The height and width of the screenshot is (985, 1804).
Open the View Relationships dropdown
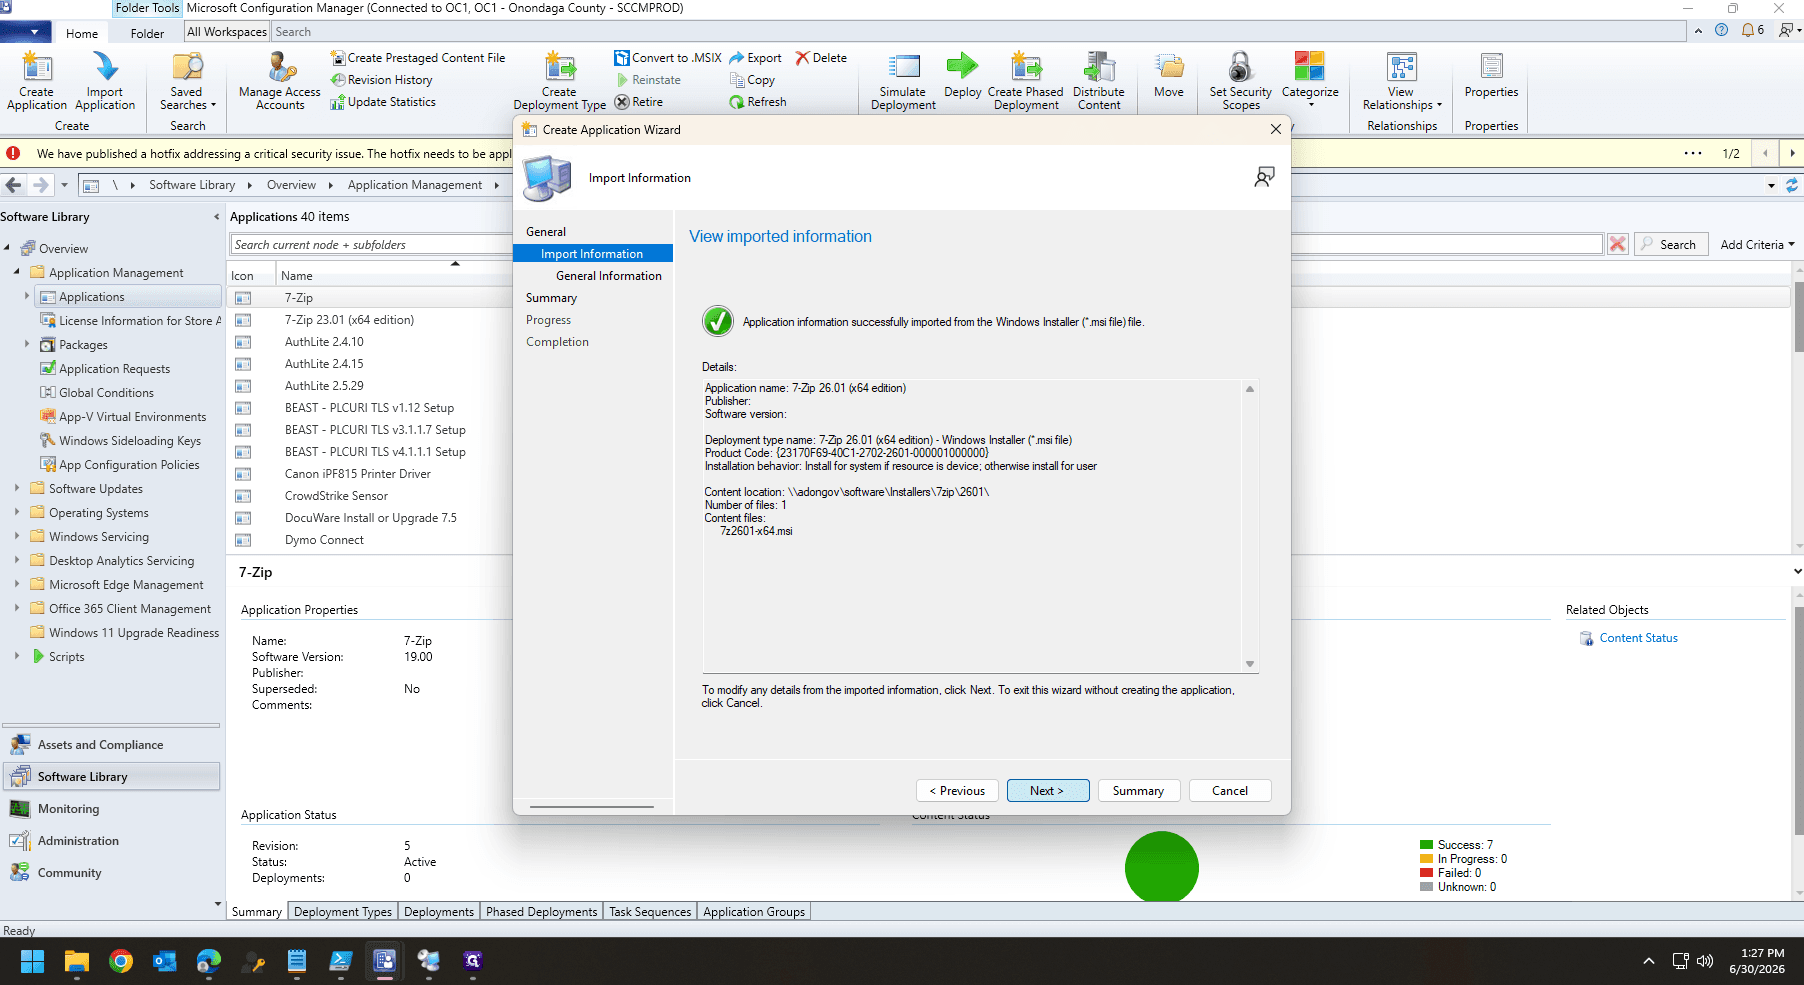pyautogui.click(x=1402, y=81)
